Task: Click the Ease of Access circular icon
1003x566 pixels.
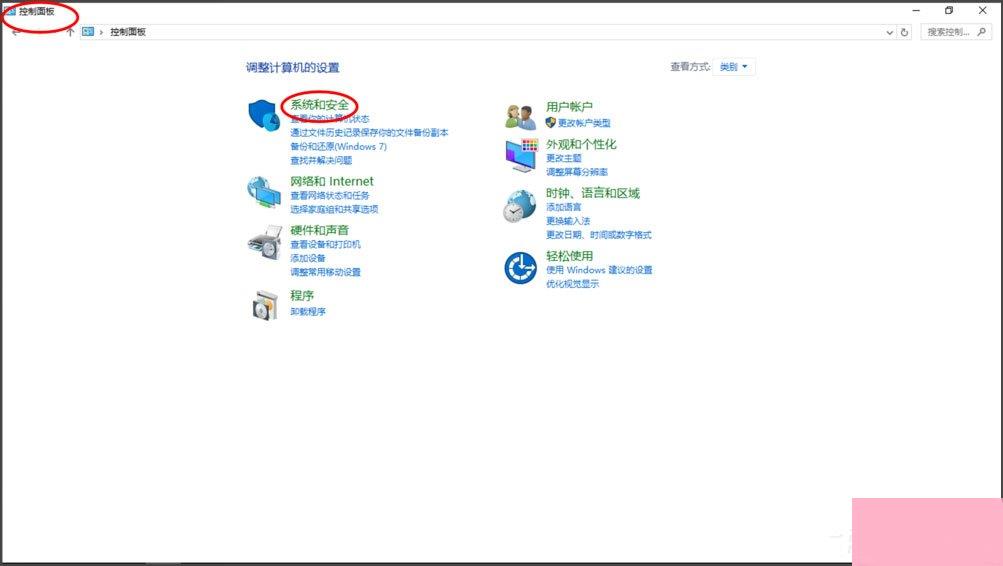Action: pyautogui.click(x=521, y=268)
